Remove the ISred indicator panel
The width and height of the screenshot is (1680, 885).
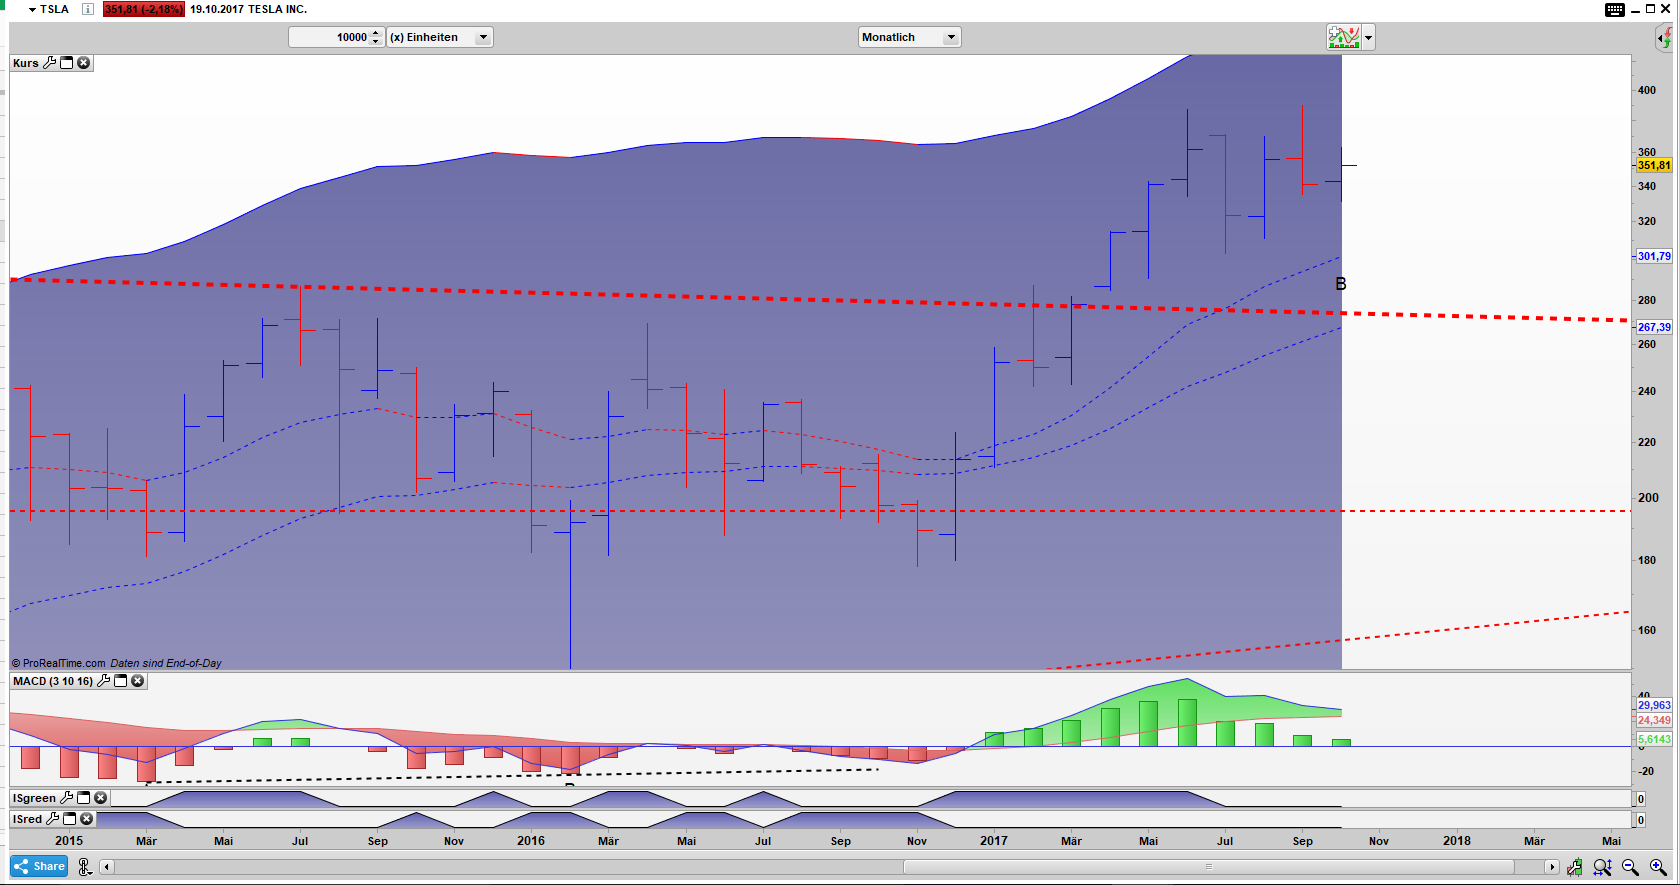click(87, 819)
